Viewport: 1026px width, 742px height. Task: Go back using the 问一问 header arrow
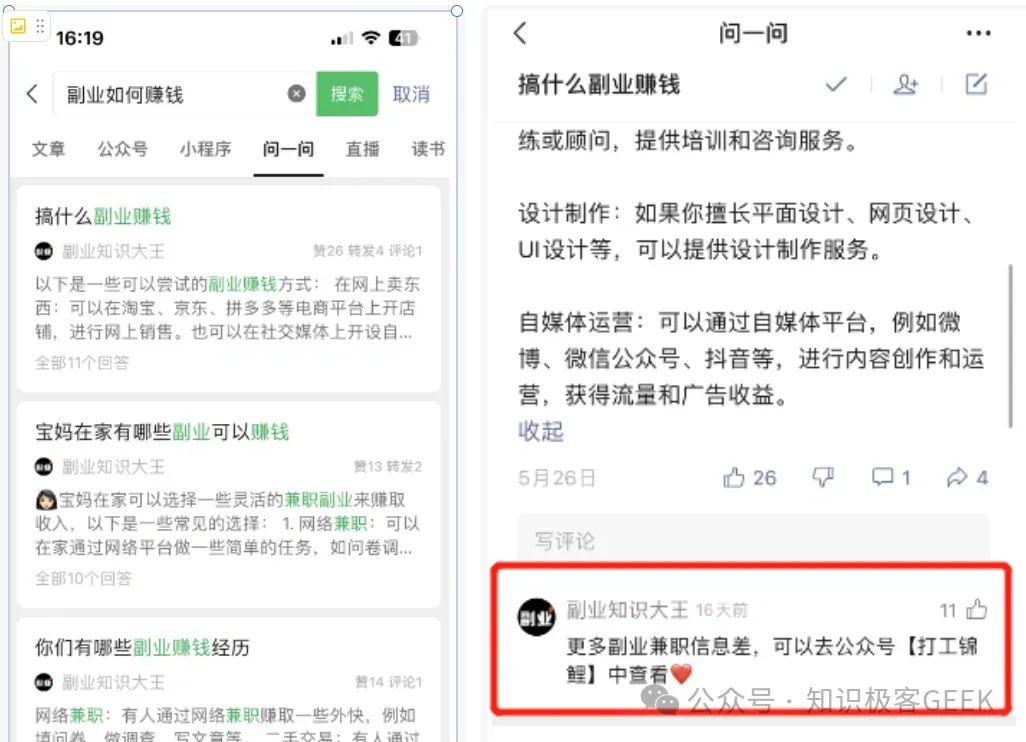click(520, 33)
